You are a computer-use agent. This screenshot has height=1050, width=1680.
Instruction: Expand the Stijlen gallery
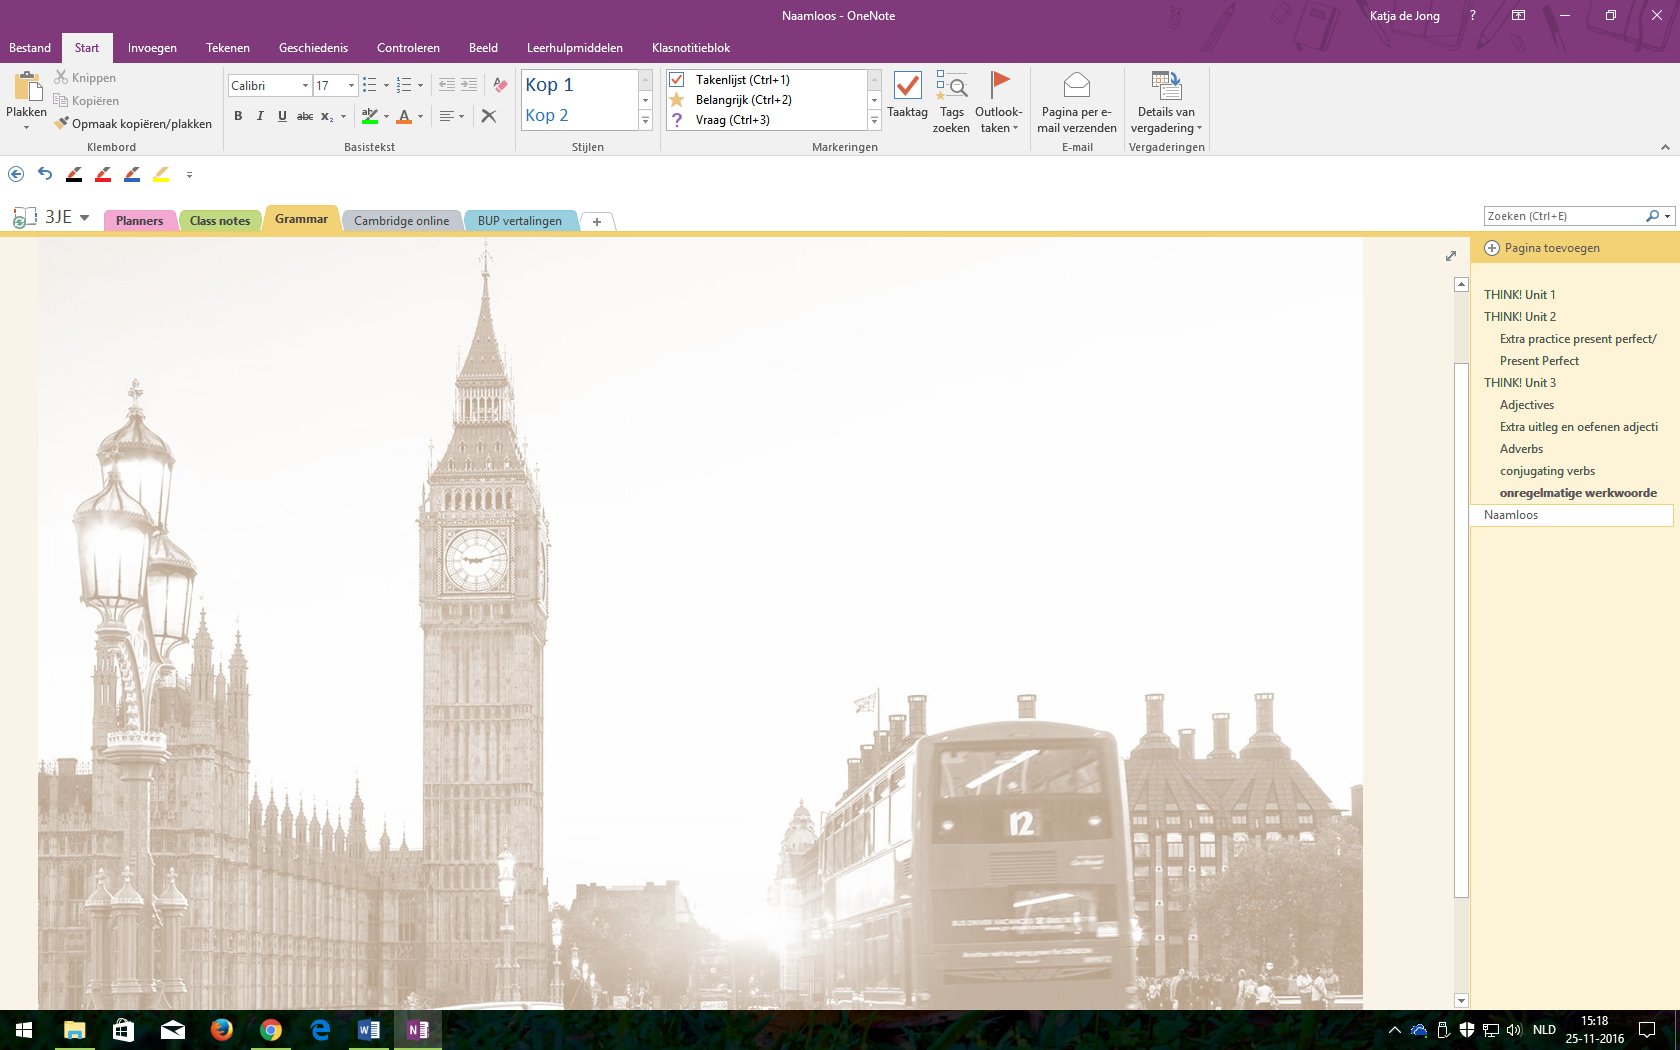pos(645,121)
